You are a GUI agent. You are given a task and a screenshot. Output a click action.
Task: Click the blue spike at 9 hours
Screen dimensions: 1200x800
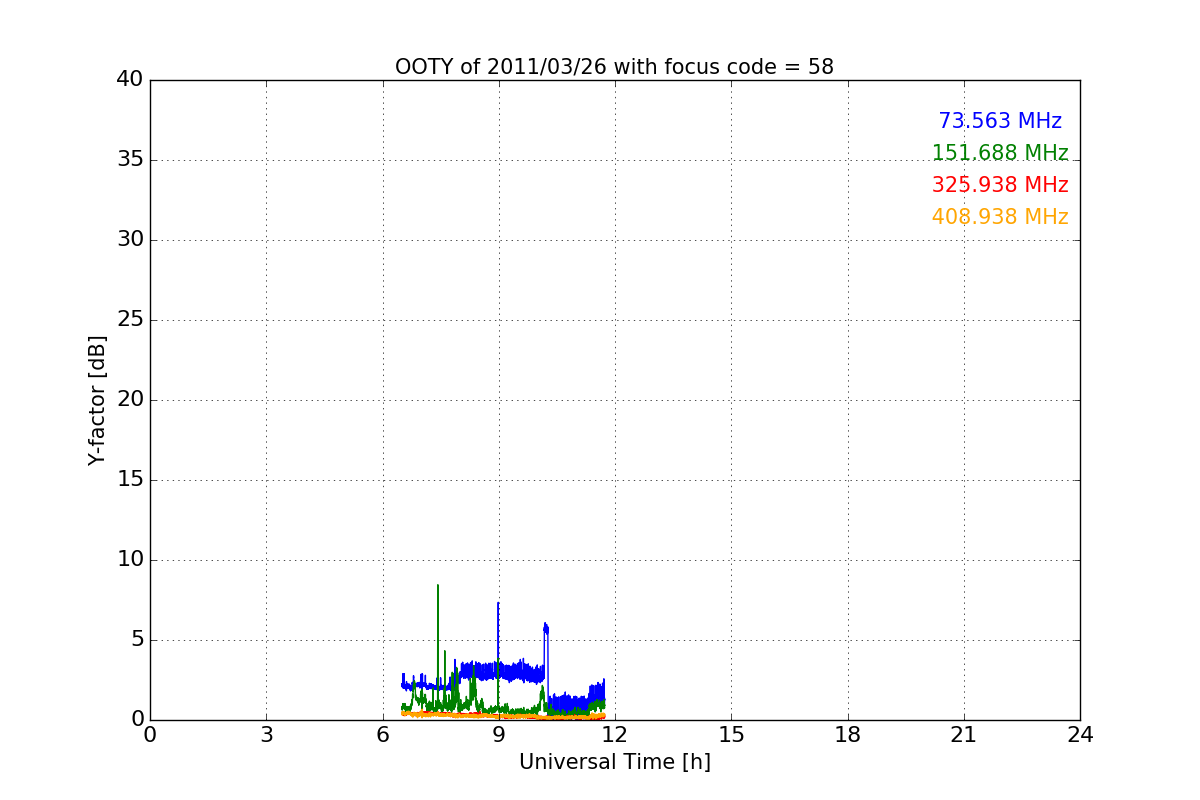point(498,604)
